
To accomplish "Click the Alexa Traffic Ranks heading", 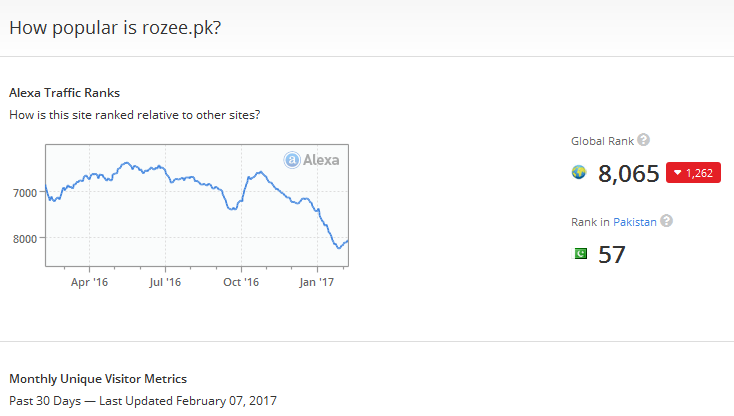I will (65, 93).
